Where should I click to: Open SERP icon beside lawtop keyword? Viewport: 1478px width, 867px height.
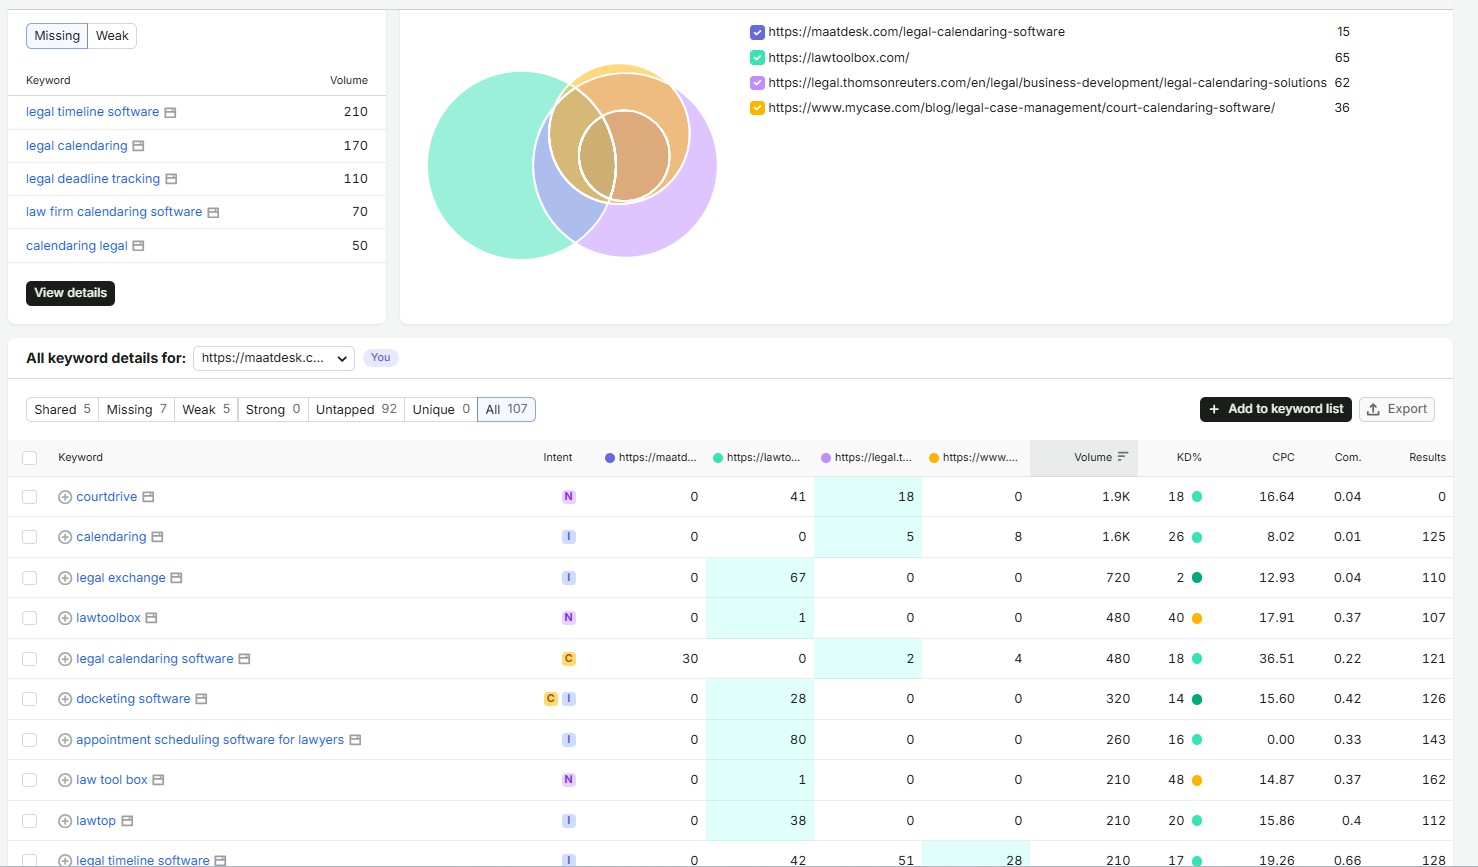click(127, 821)
